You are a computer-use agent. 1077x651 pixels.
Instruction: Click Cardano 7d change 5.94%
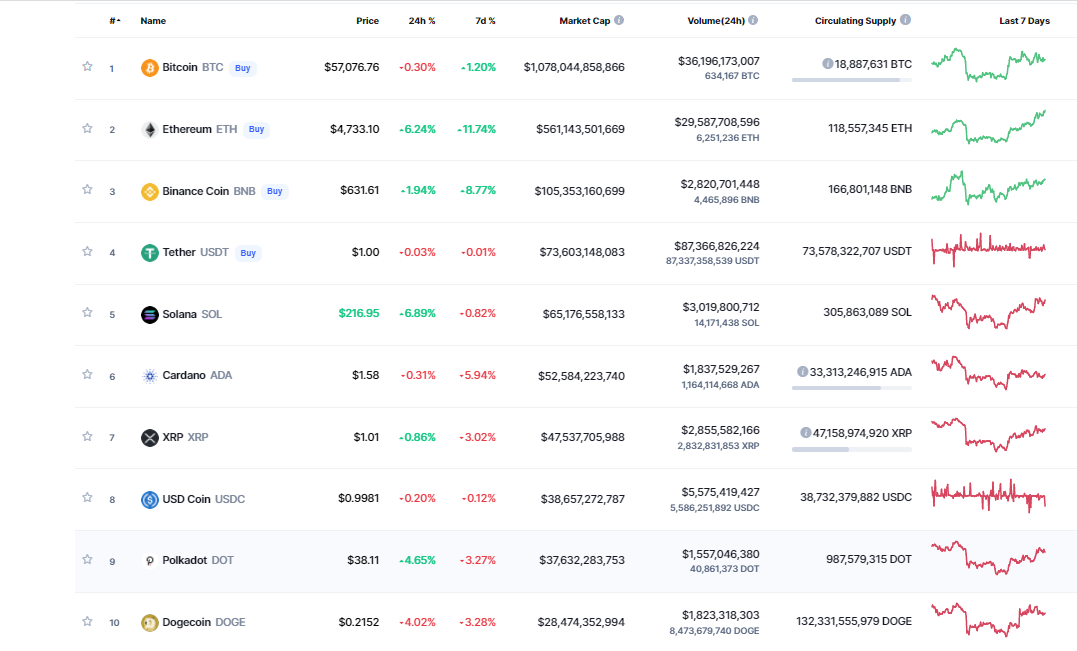pos(477,376)
